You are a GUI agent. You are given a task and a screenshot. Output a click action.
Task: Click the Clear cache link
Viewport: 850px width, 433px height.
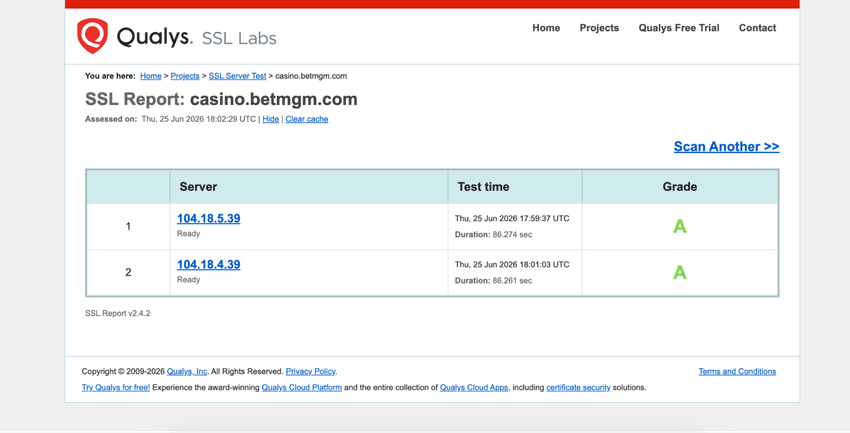[307, 119]
